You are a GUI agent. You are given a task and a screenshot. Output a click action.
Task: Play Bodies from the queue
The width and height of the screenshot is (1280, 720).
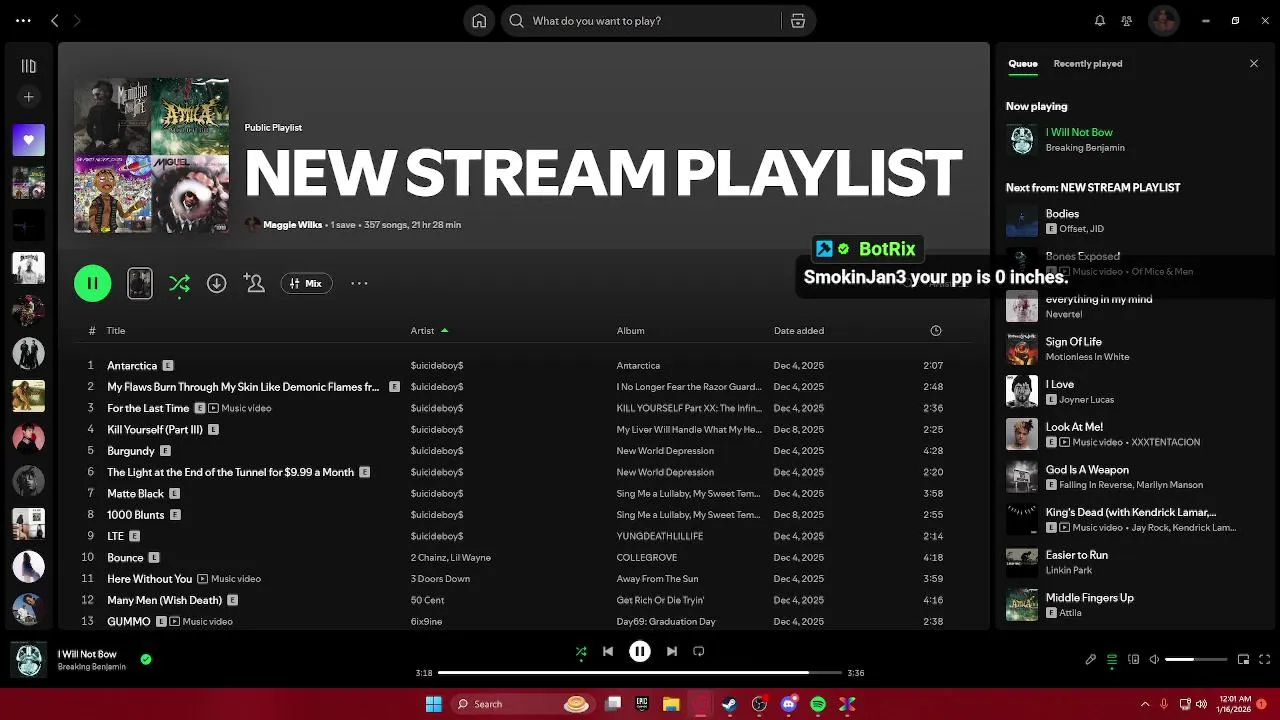point(1062,213)
